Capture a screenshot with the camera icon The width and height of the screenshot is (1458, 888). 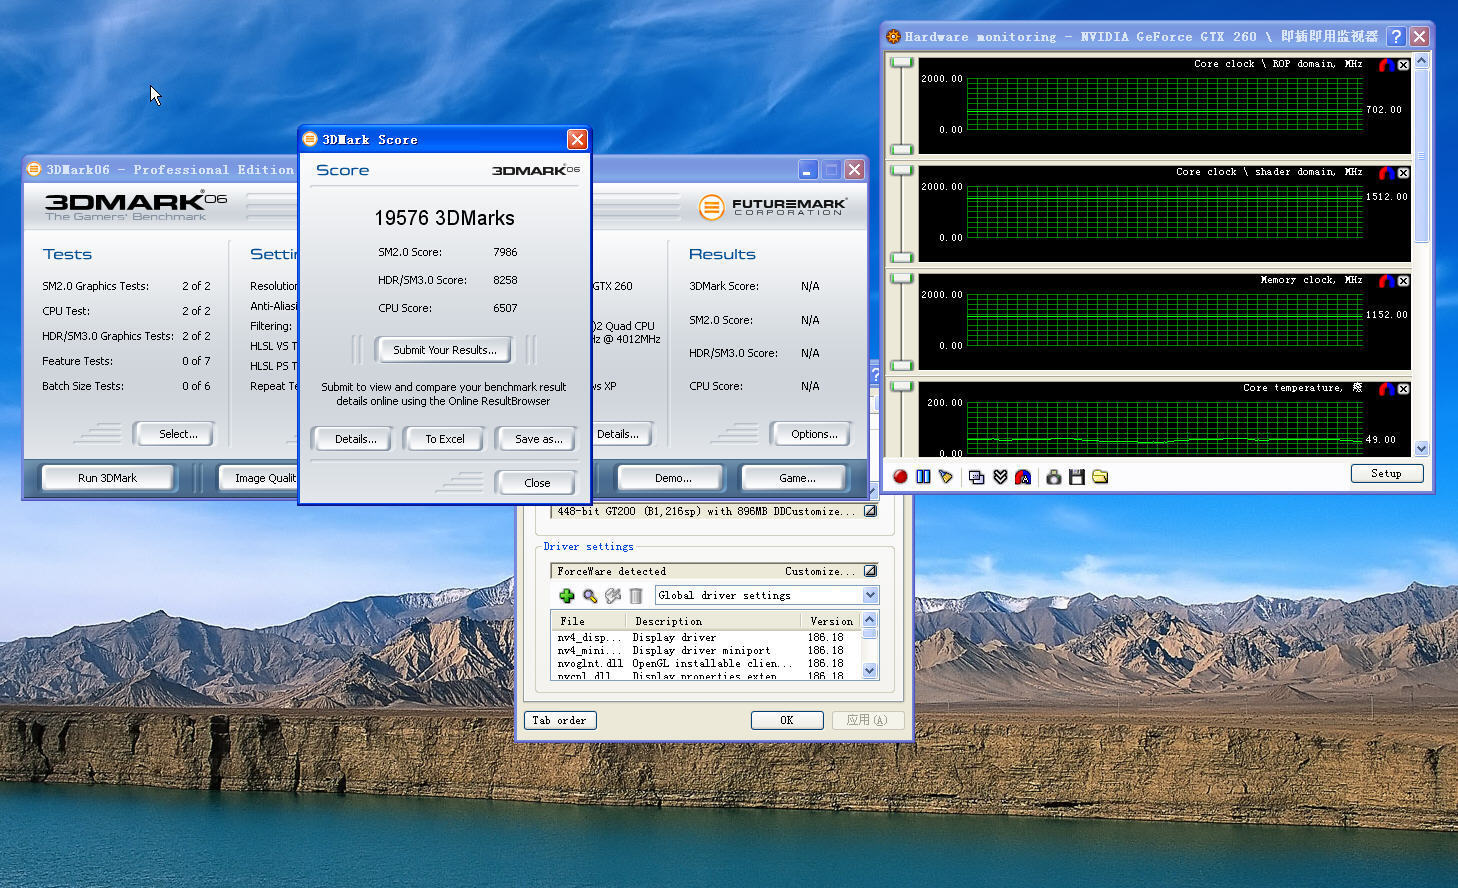point(1053,477)
